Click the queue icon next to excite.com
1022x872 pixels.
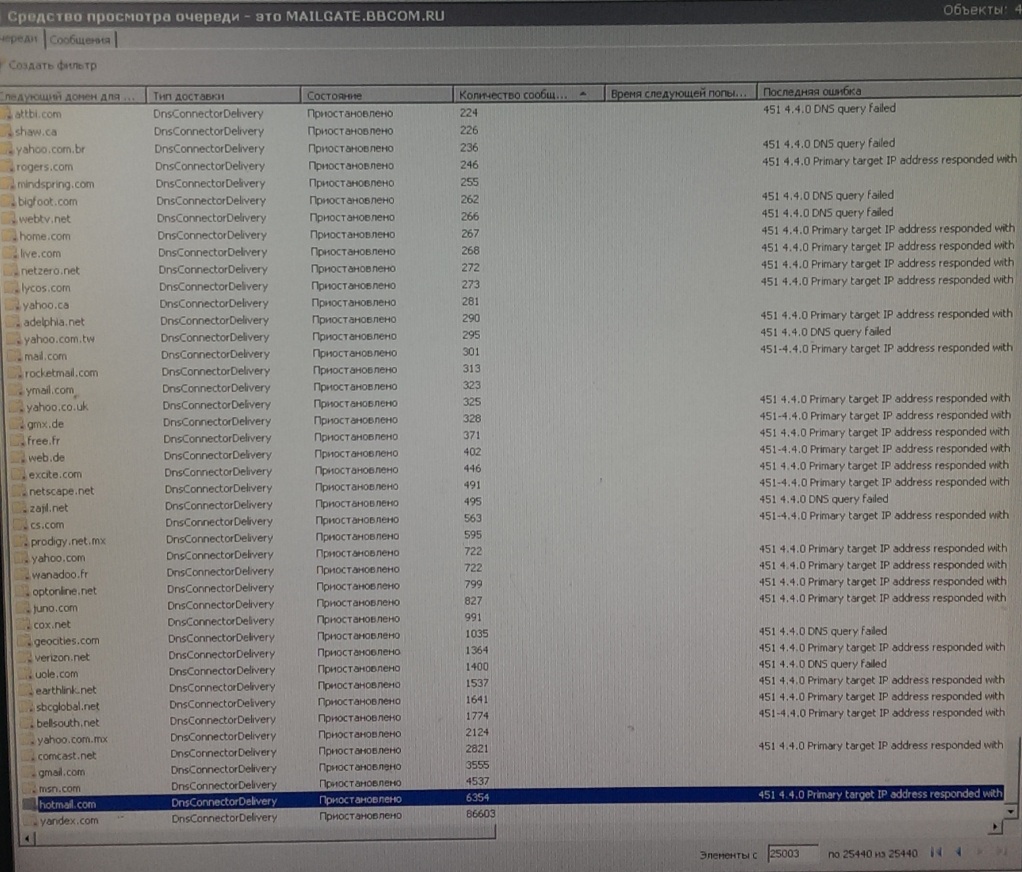point(19,474)
